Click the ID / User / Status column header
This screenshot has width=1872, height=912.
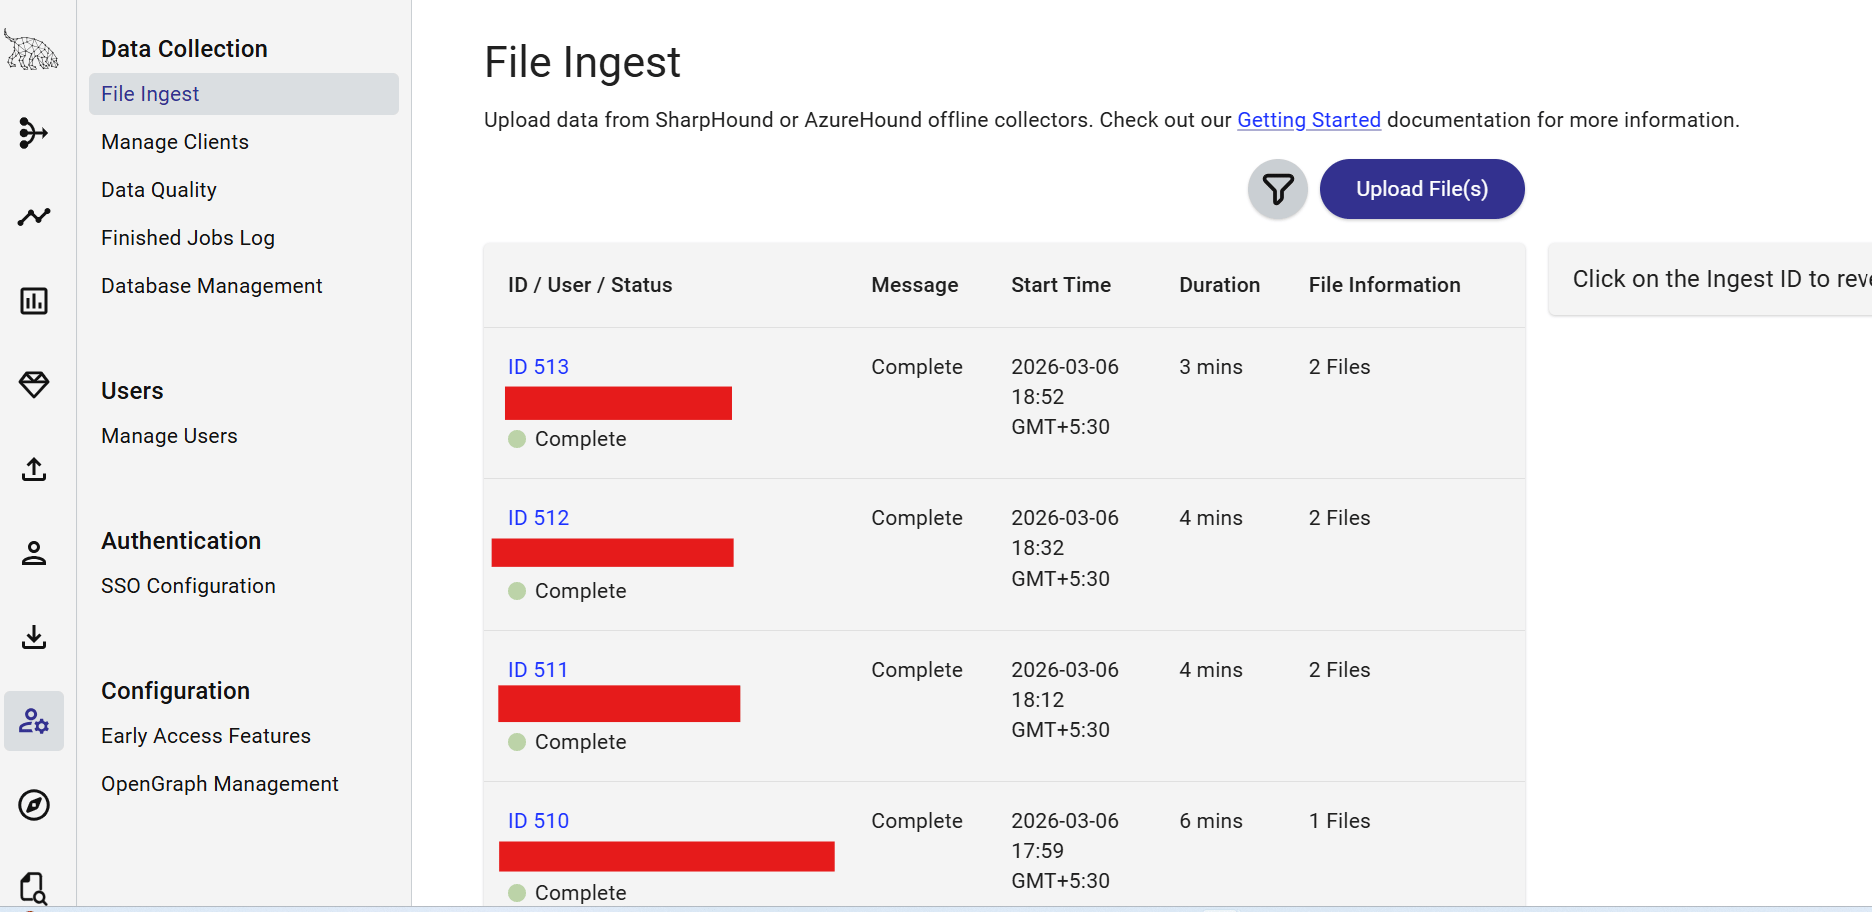click(x=590, y=285)
